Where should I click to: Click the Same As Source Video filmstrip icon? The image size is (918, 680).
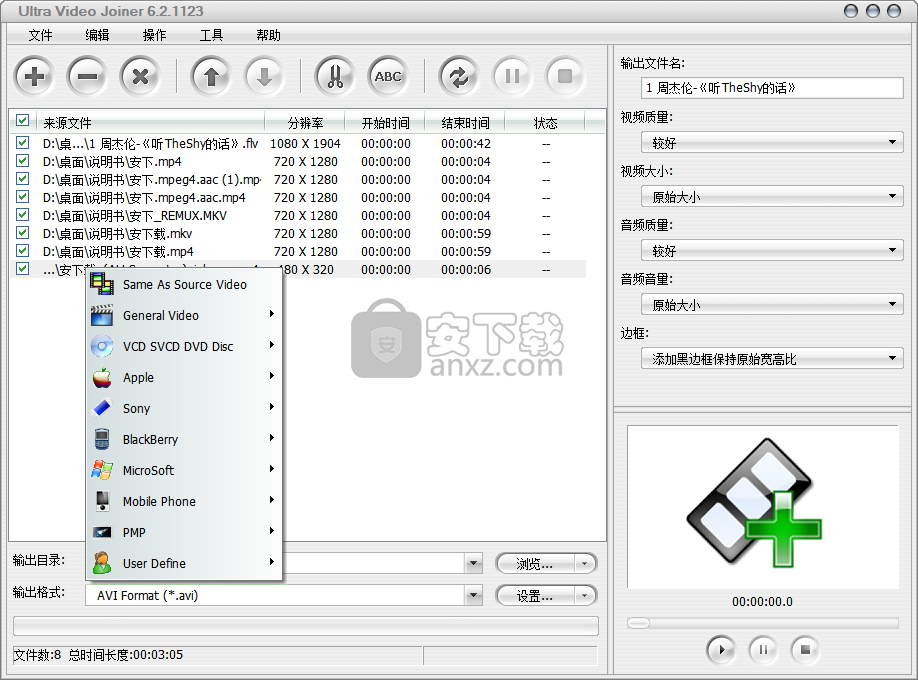click(102, 284)
